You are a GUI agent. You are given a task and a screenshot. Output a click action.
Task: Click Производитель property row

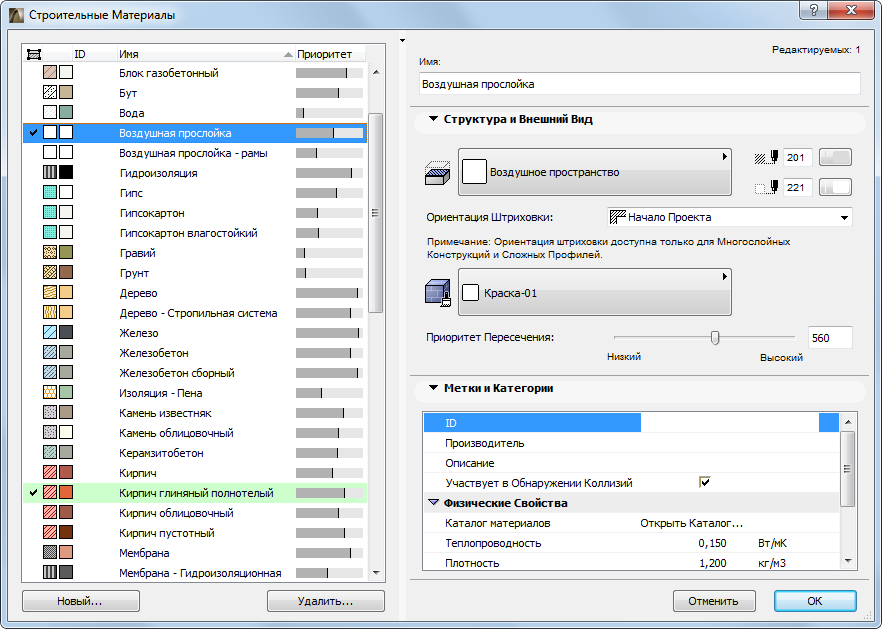[x=631, y=443]
